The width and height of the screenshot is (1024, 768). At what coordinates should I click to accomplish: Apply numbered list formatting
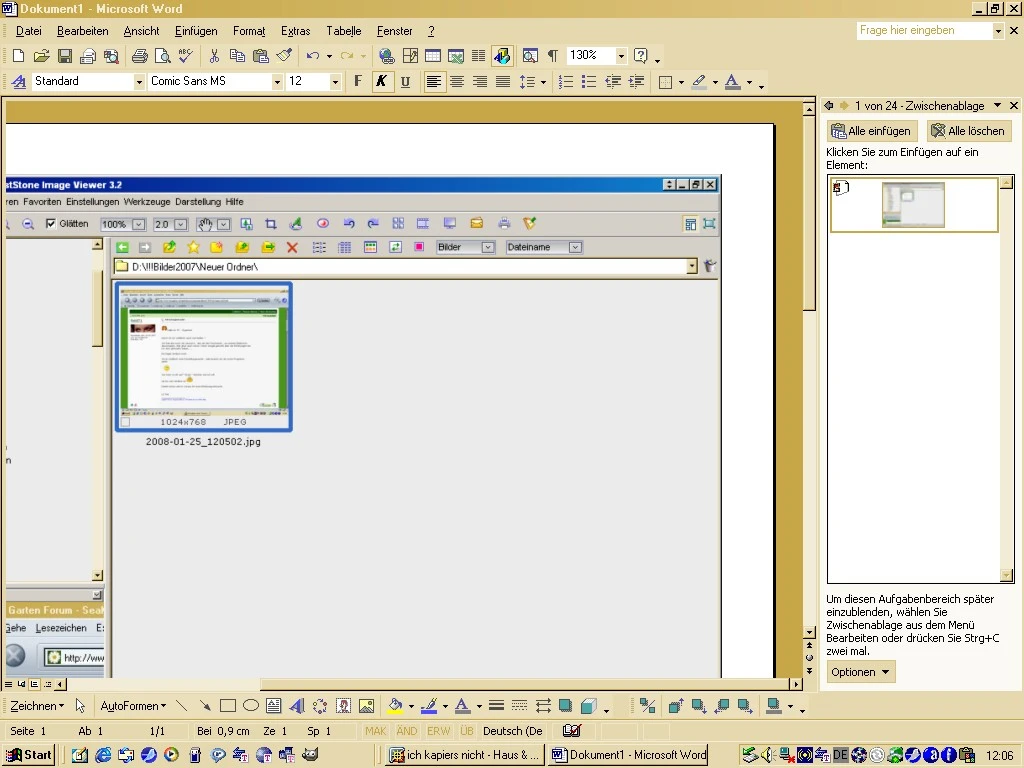[x=566, y=82]
